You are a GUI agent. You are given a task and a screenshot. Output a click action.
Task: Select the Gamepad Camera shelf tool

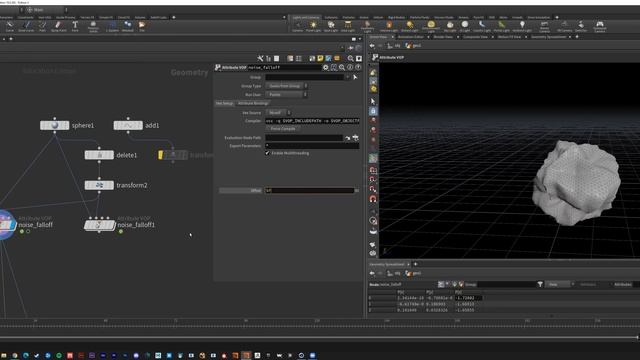tap(600, 27)
